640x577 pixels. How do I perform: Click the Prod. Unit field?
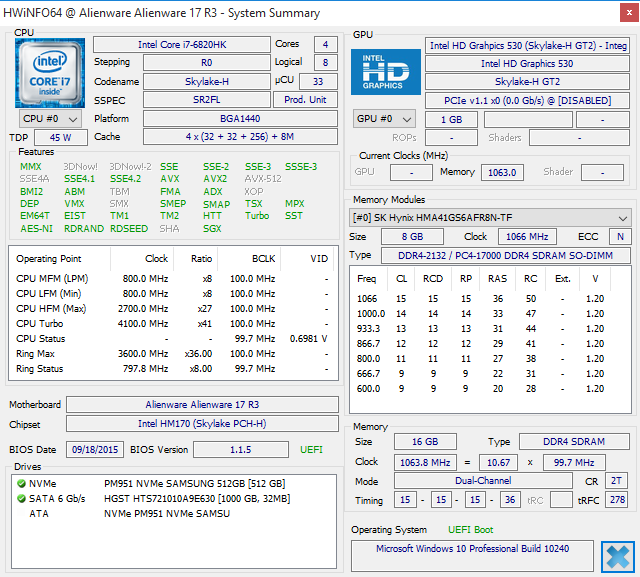click(x=305, y=100)
